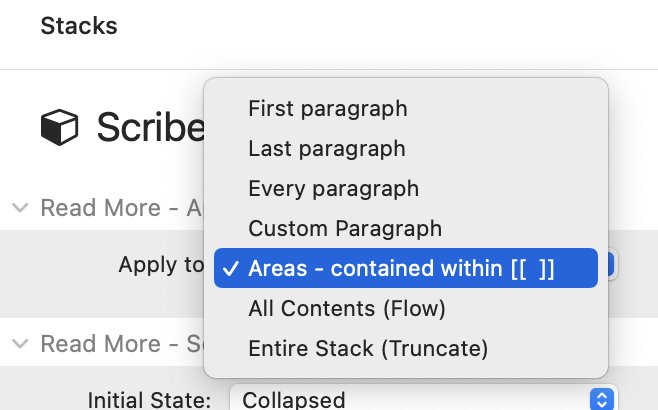
Task: Click the checkmark beside Areas option
Action: (231, 268)
